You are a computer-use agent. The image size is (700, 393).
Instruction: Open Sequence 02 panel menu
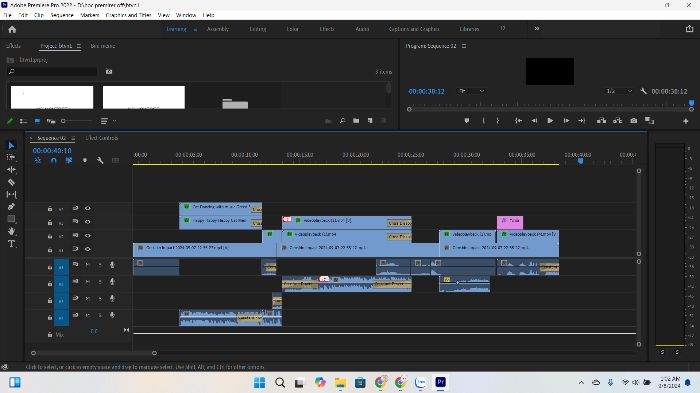[x=73, y=138]
